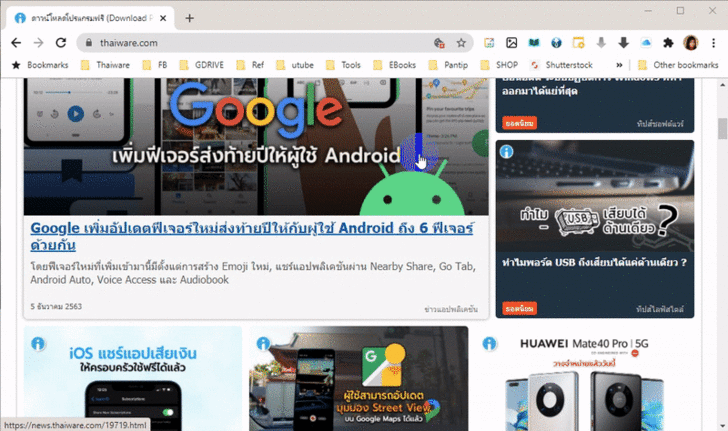
Task: Select the Thaiware browser tab
Action: [x=91, y=18]
